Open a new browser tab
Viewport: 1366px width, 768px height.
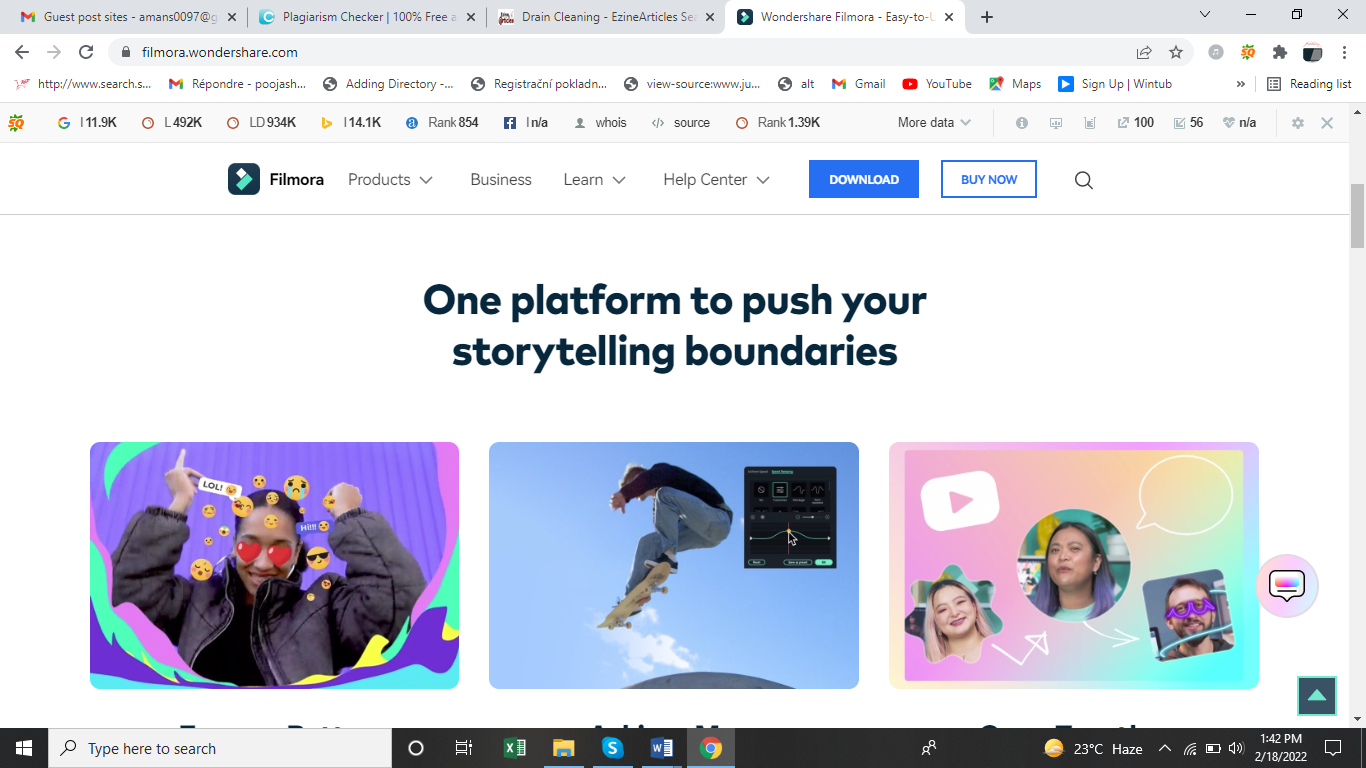tap(987, 17)
